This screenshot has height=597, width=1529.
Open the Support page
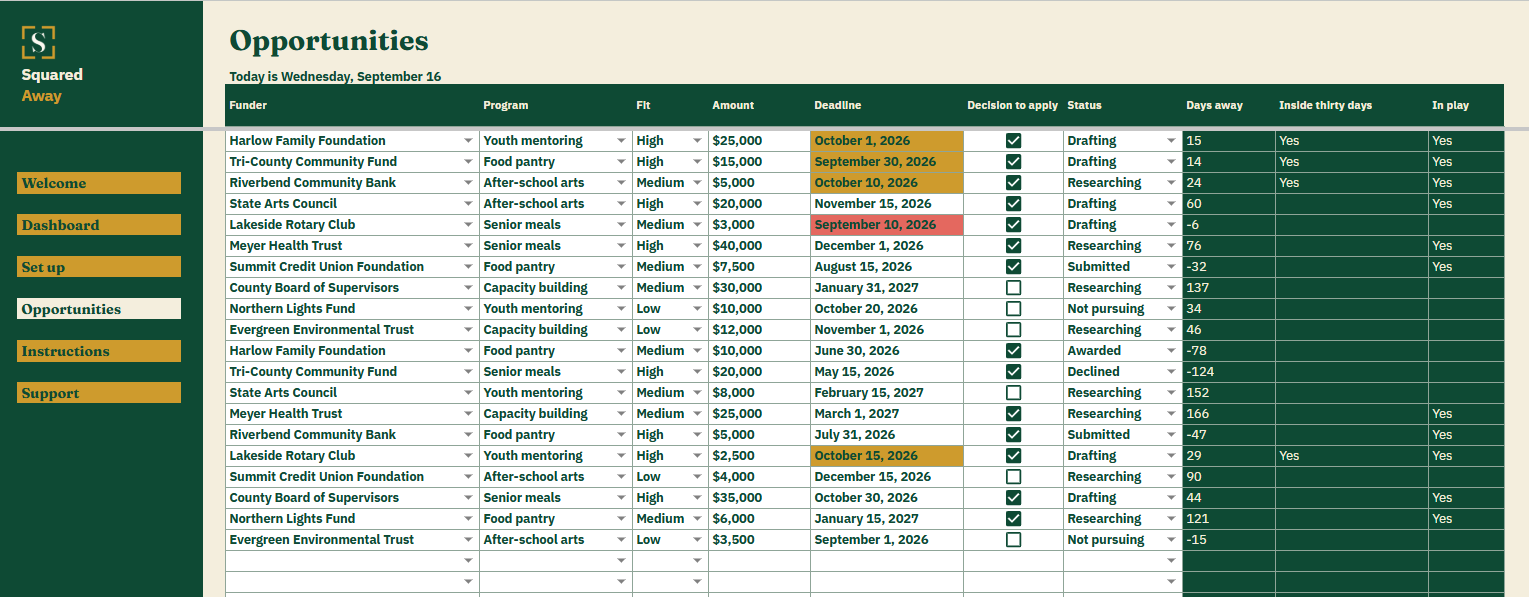point(99,393)
